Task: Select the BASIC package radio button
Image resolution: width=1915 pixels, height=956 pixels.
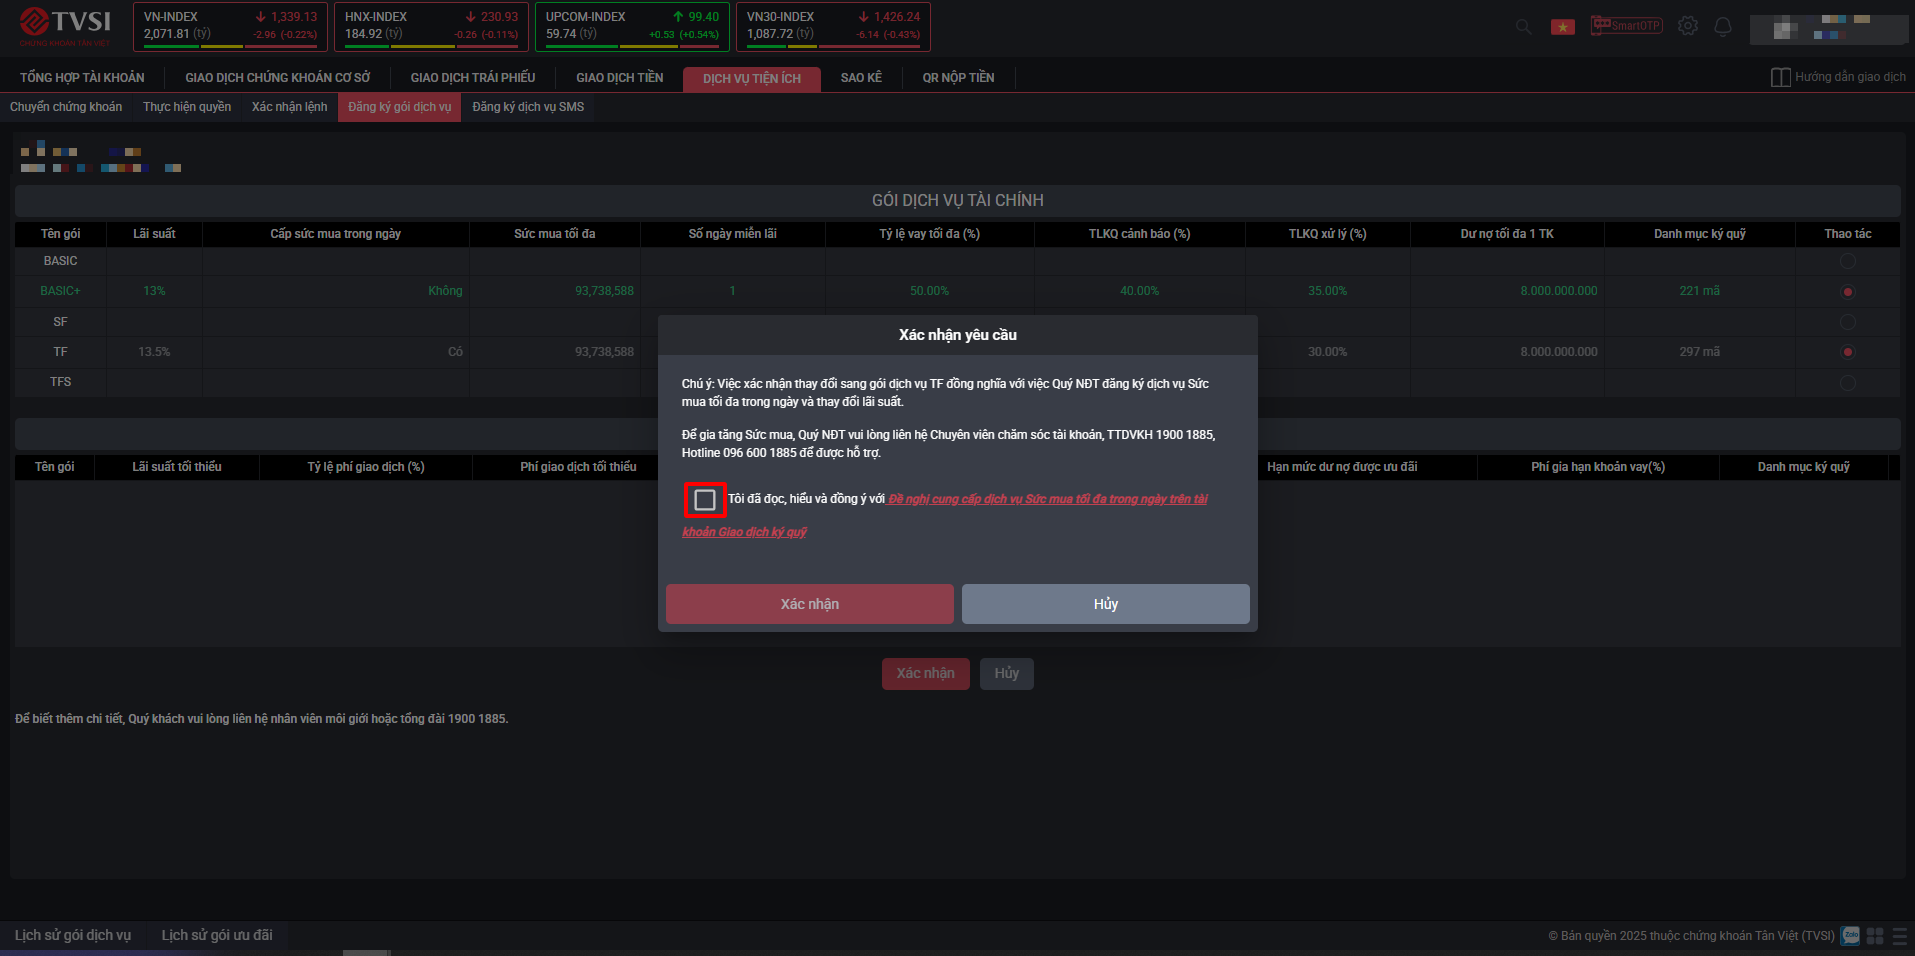Action: [x=1847, y=261]
